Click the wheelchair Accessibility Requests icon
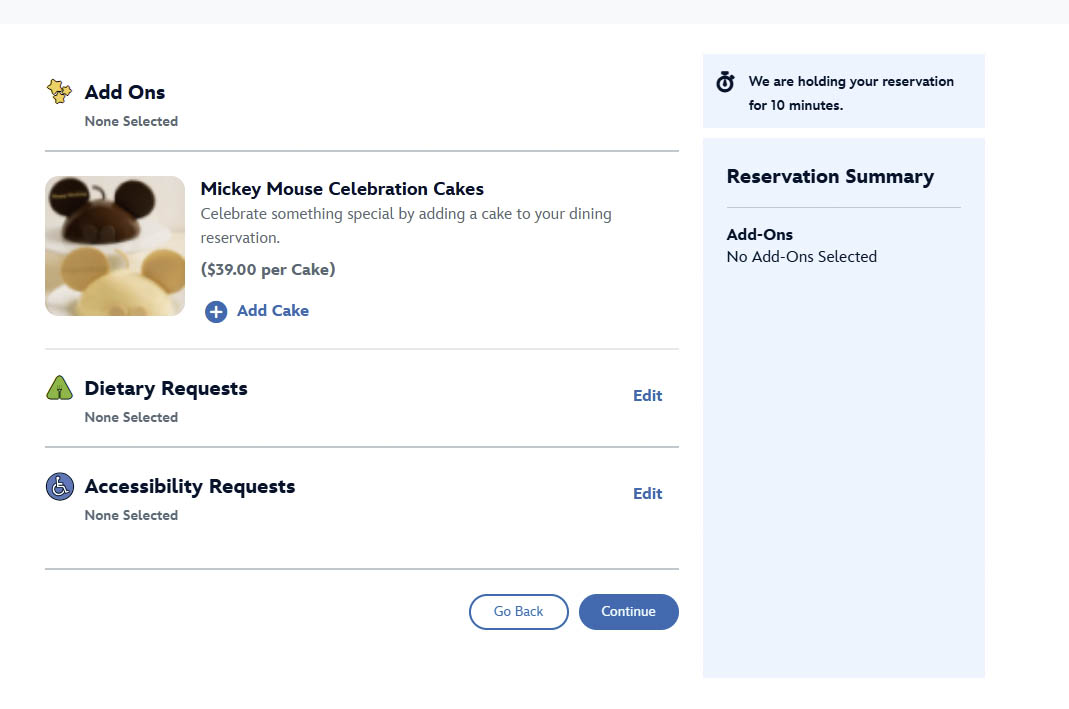The height and width of the screenshot is (709, 1069). [60, 487]
